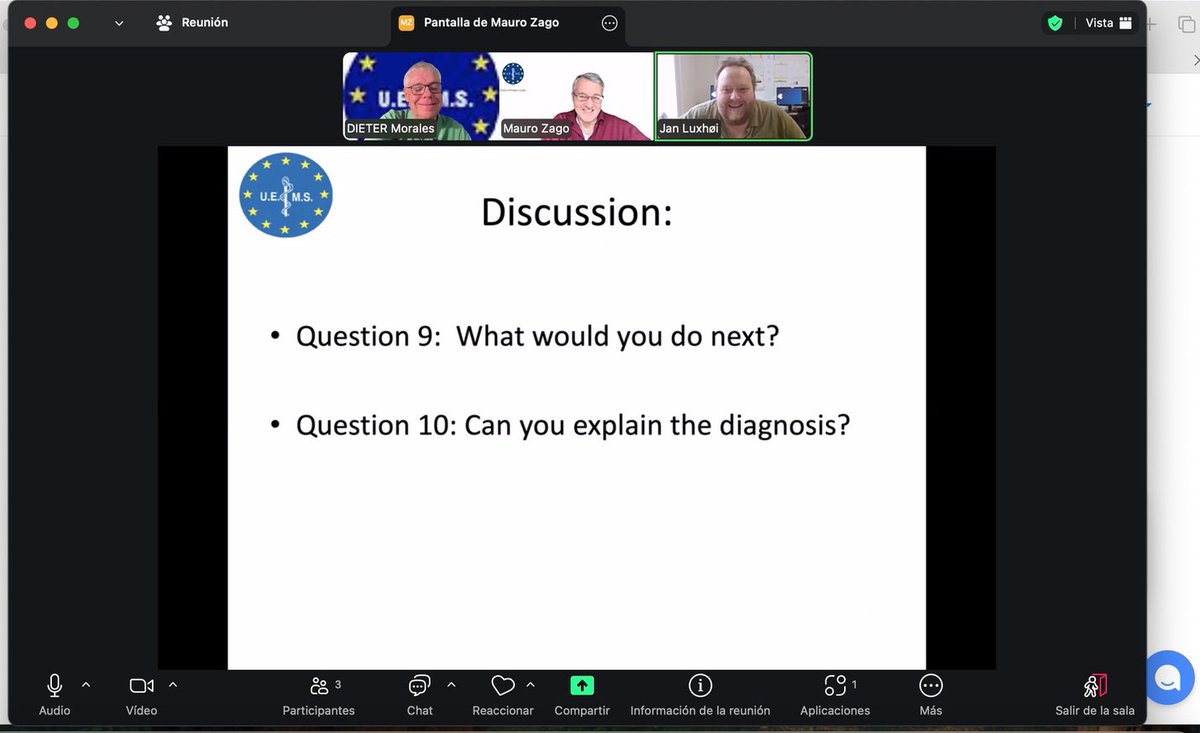Click the U.E.M.S. logo on slide

[286, 195]
